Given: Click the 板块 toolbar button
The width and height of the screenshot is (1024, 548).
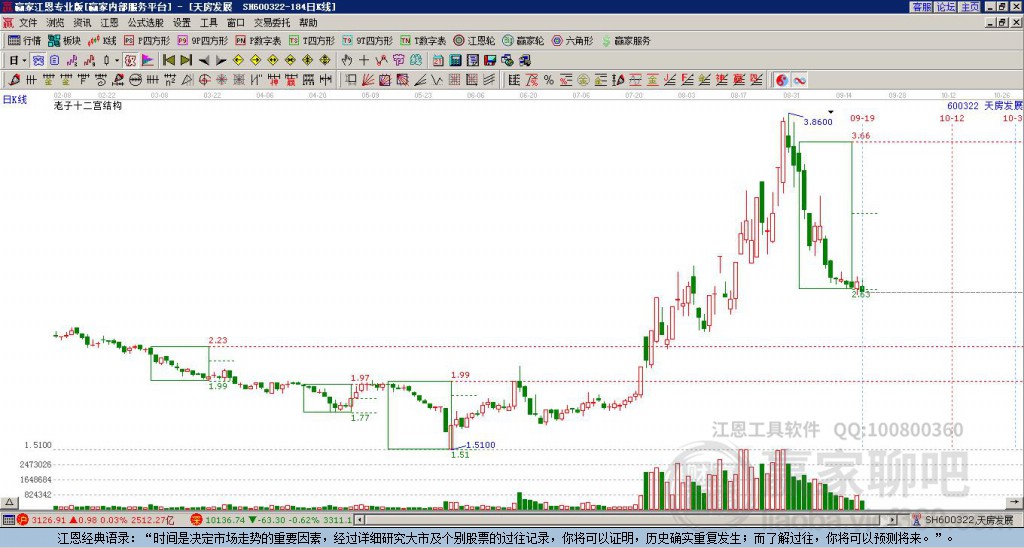Looking at the screenshot, I should point(65,40).
